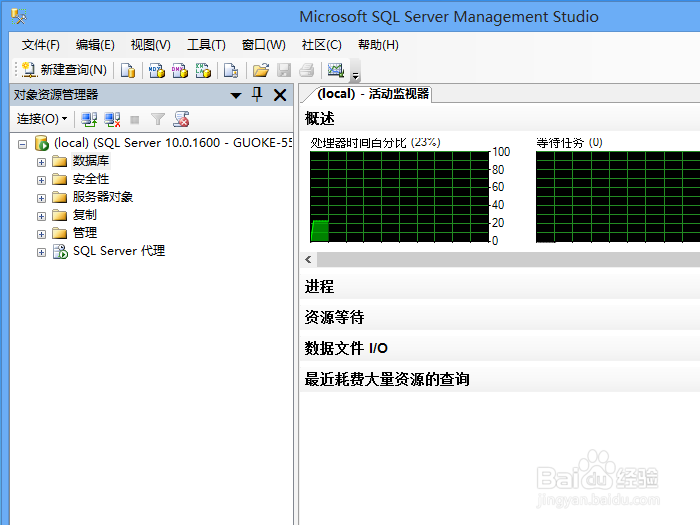Select SQL Server 代理 tree item
The image size is (700, 525).
tap(119, 251)
